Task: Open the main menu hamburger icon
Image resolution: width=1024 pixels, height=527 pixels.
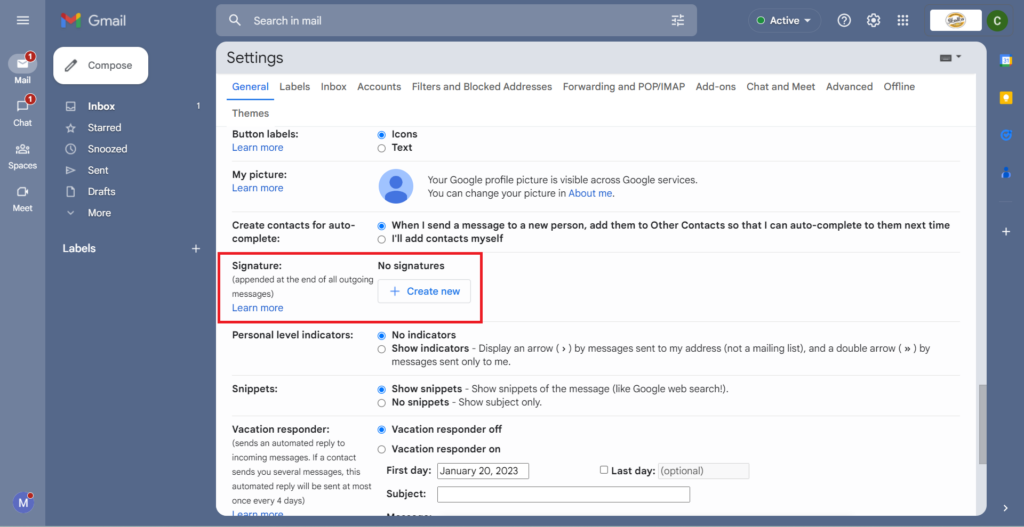Action: point(23,20)
